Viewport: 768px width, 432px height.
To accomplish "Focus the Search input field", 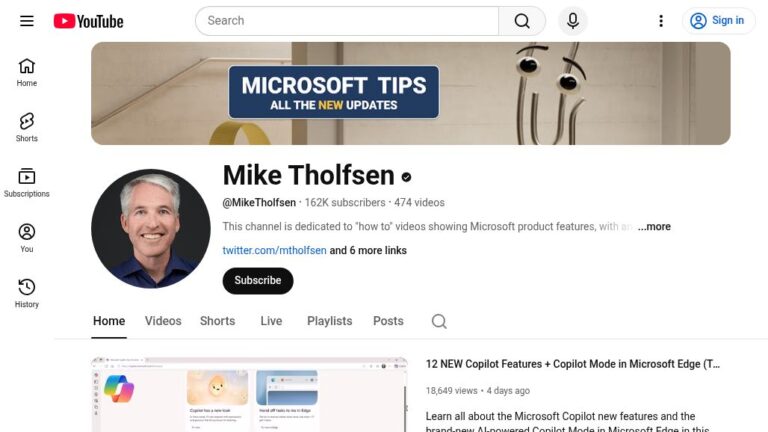I will pyautogui.click(x=347, y=21).
